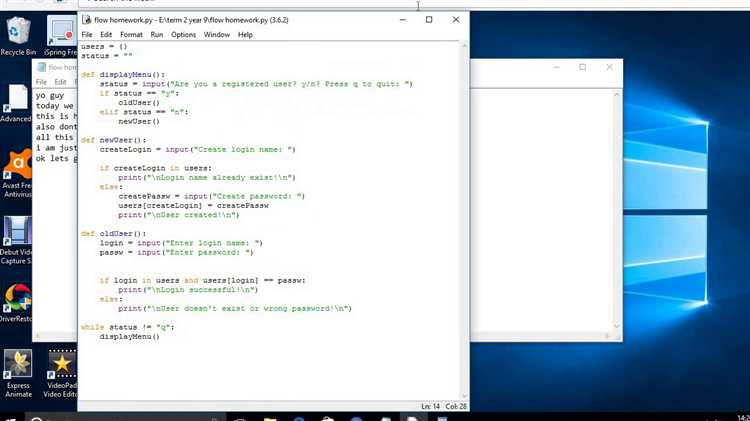Maximize the flow homework.py window
Screen dimensions: 750x421
point(429,20)
